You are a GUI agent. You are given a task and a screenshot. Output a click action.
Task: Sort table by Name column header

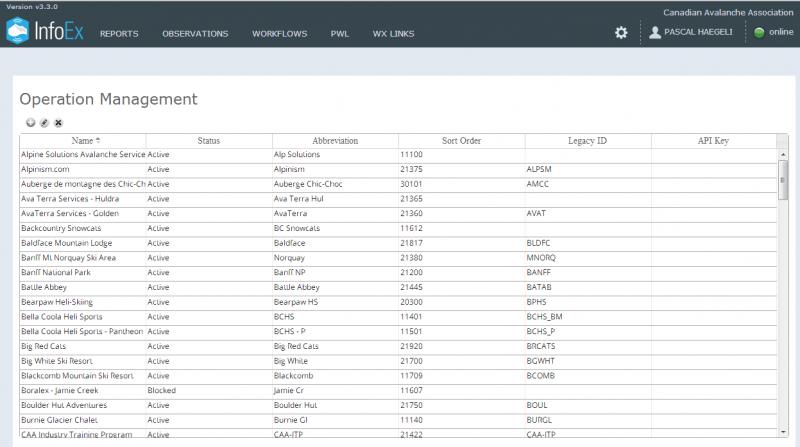[83, 141]
